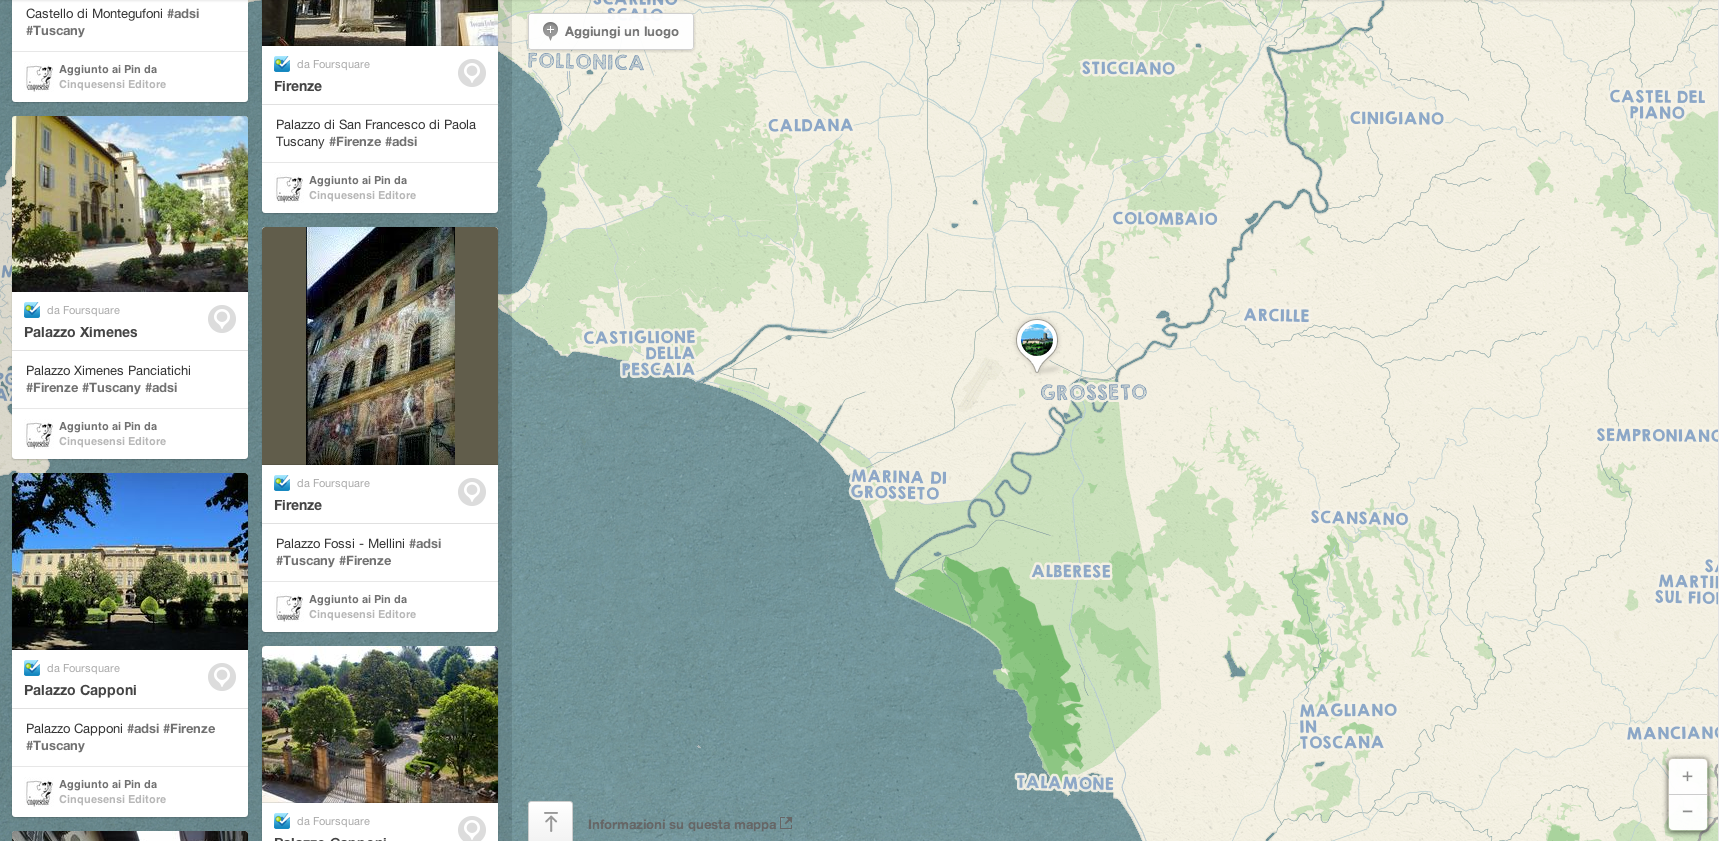Click the map pin marker near Grosseto

tap(1036, 341)
